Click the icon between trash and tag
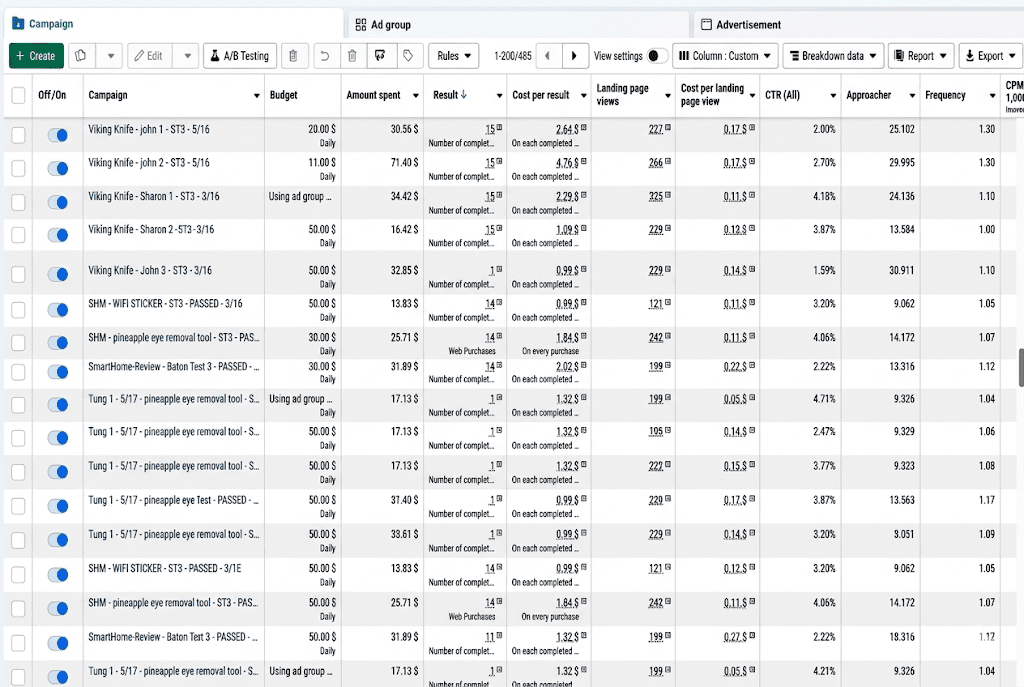This screenshot has width=1024, height=687. pyautogui.click(x=380, y=56)
